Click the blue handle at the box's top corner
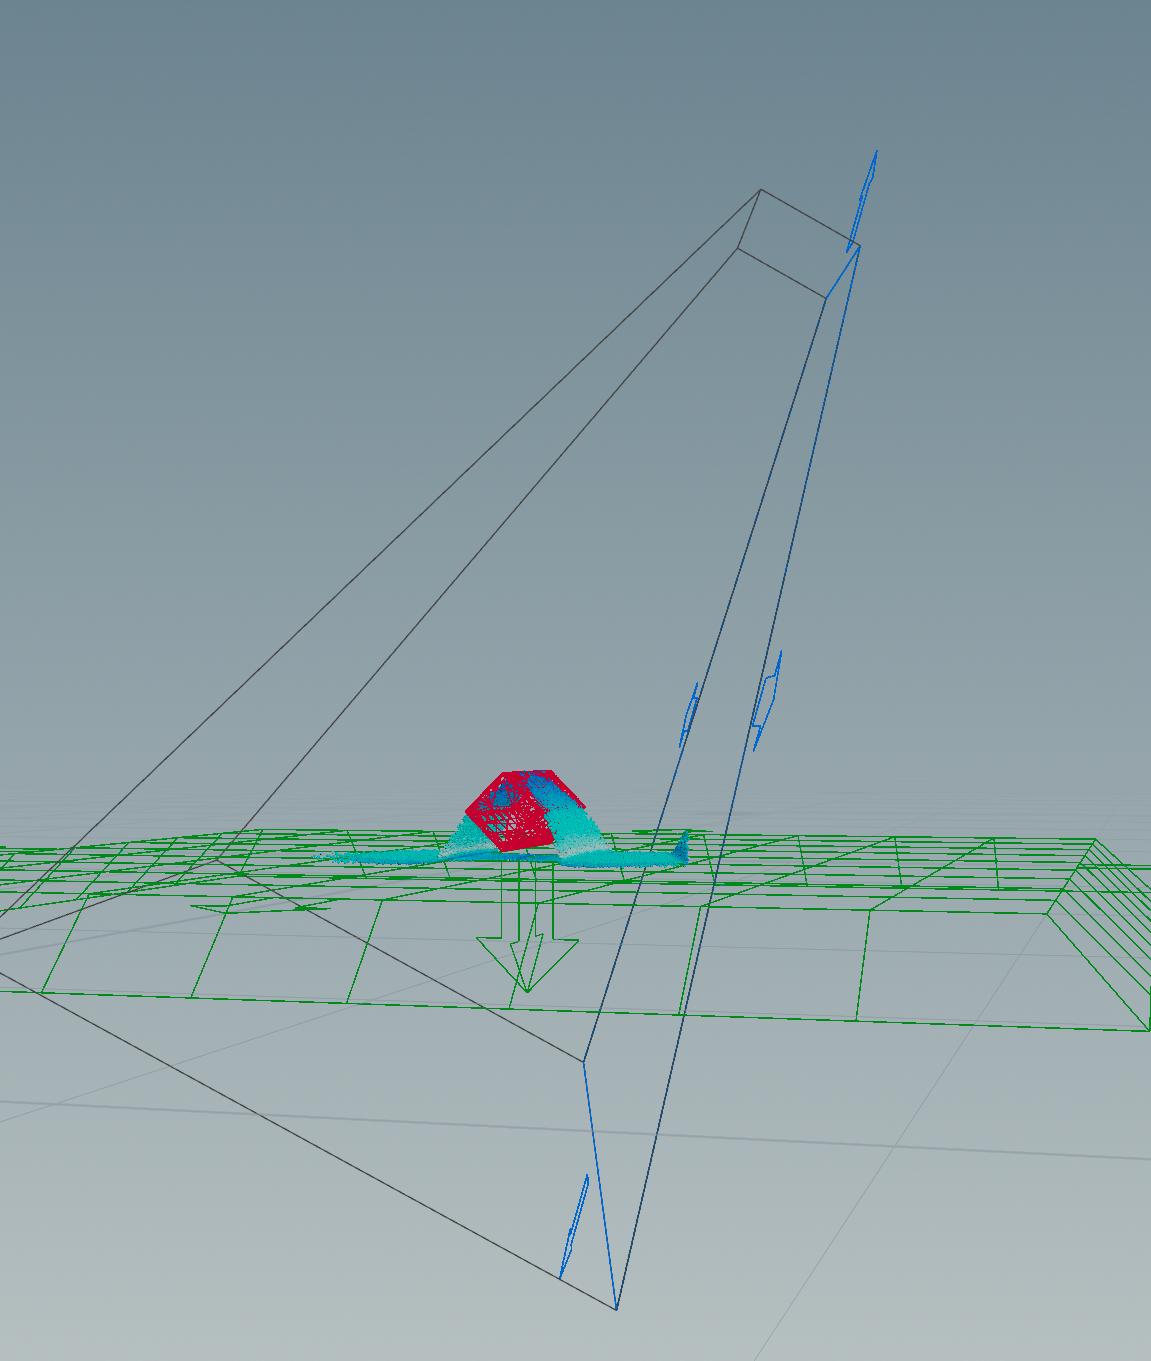 pos(862,200)
